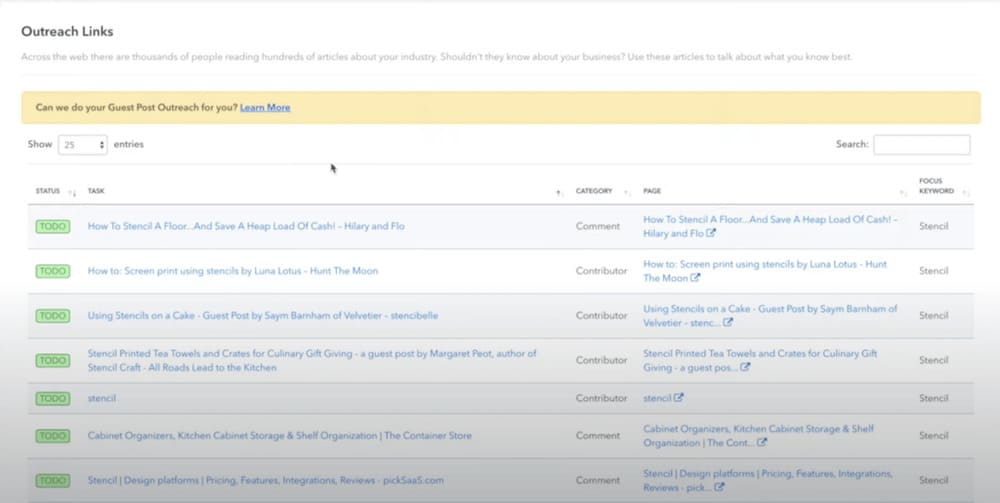Open Cabinet Organizers page column link
This screenshot has width=1000, height=503.
point(758,436)
